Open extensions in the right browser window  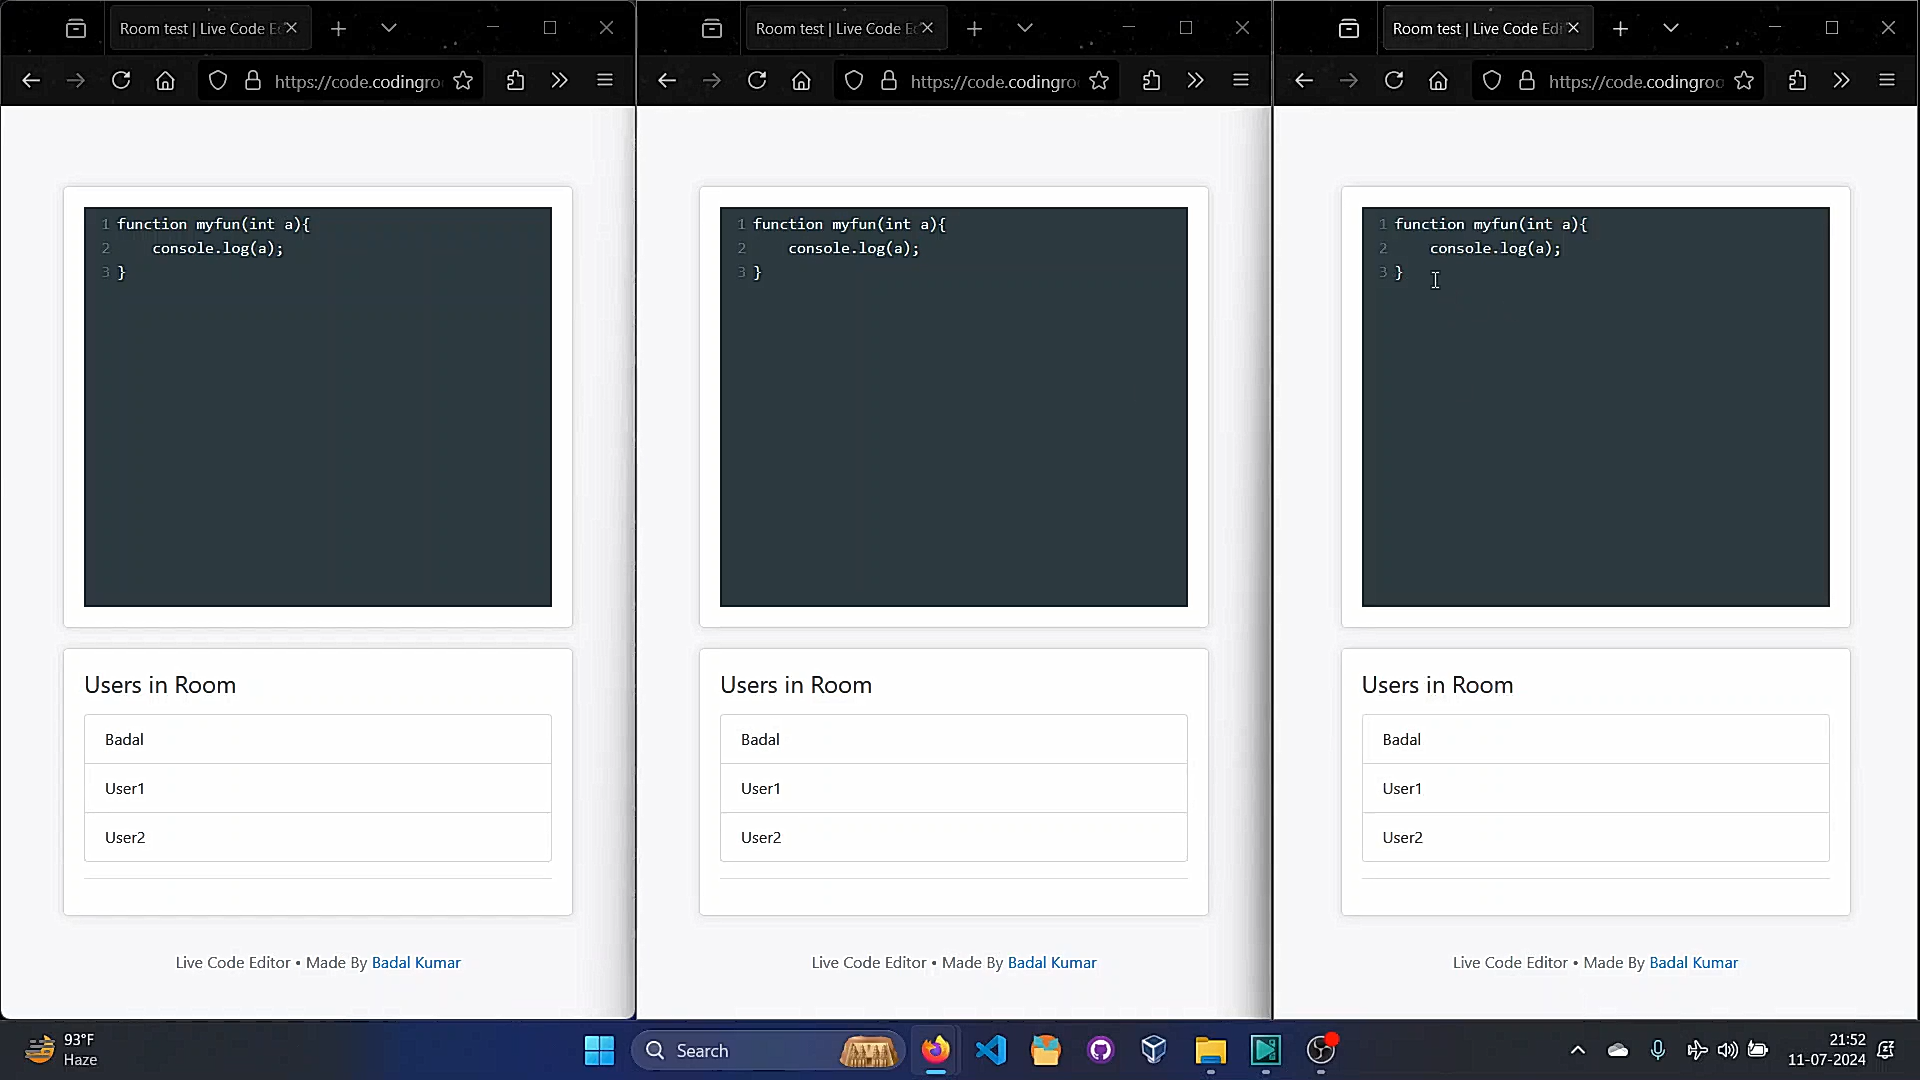pos(1798,81)
